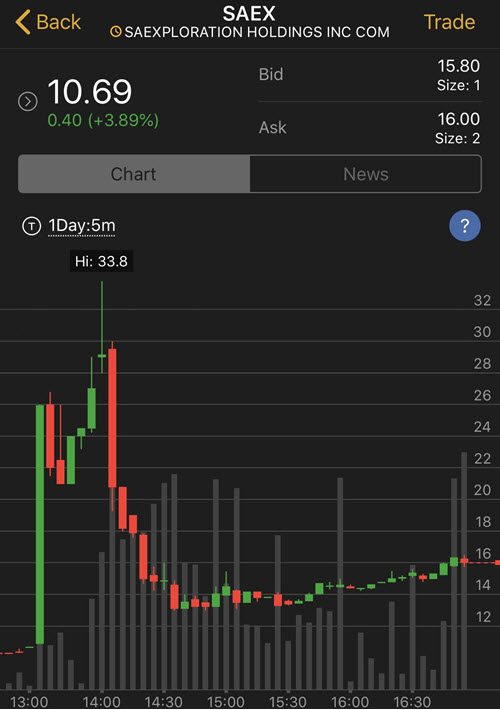Tap the tallest volume bar near 16:30
Viewport: 500px width, 710px height.
pos(464,571)
